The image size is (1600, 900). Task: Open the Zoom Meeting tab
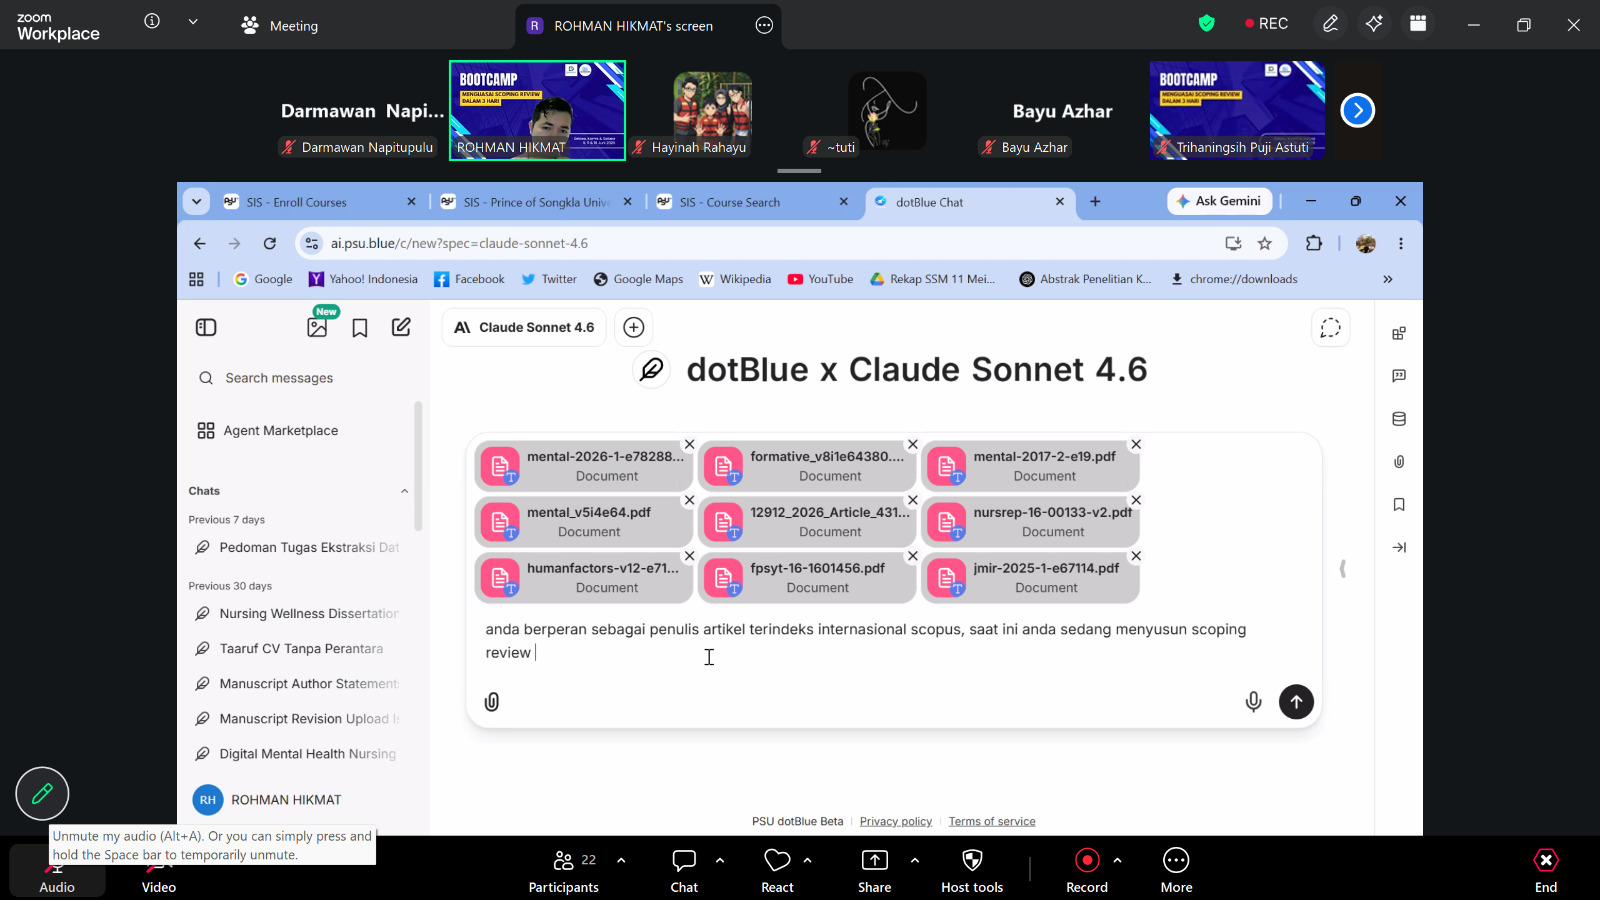coord(281,26)
